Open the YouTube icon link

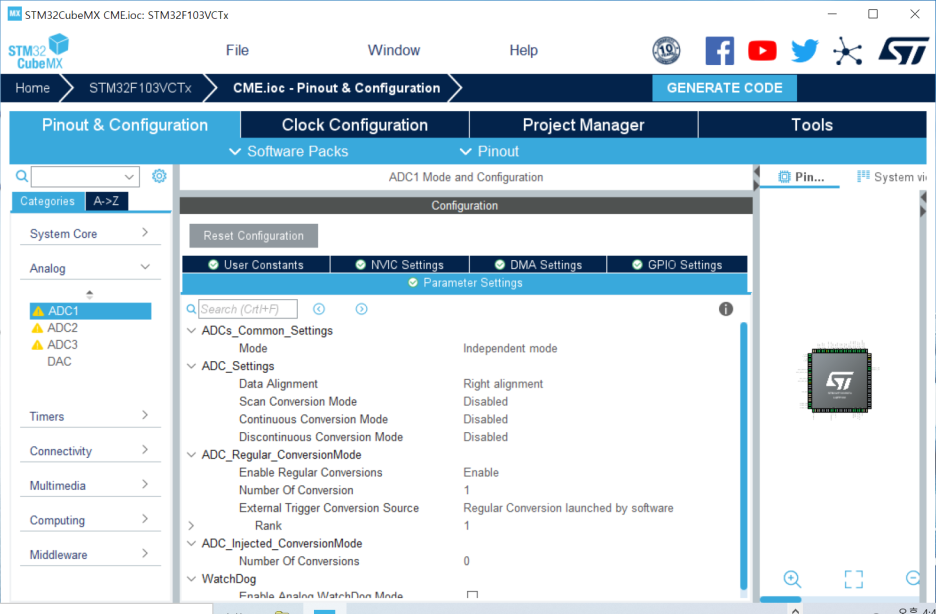point(762,51)
